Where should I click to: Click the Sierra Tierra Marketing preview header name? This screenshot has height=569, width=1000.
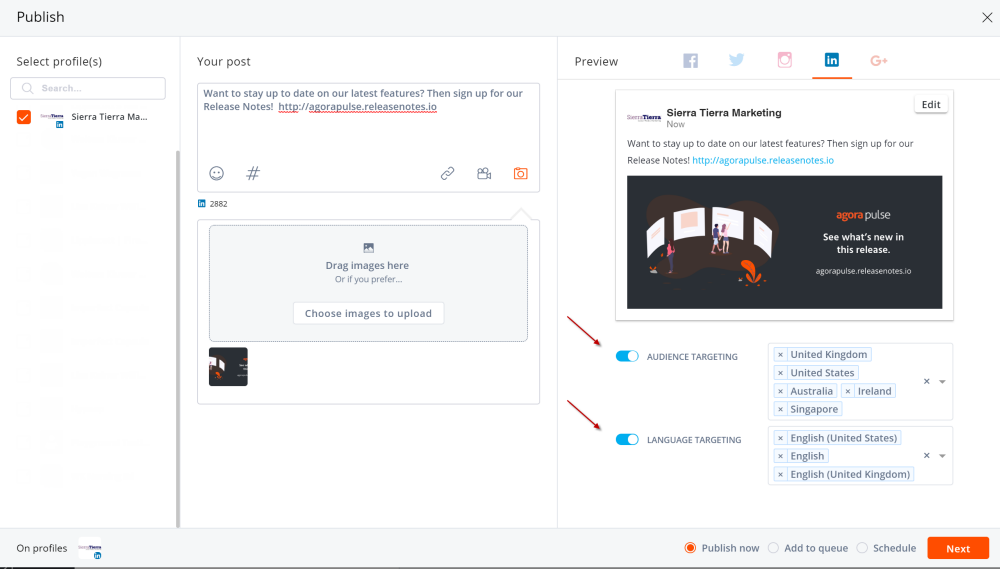pos(724,113)
